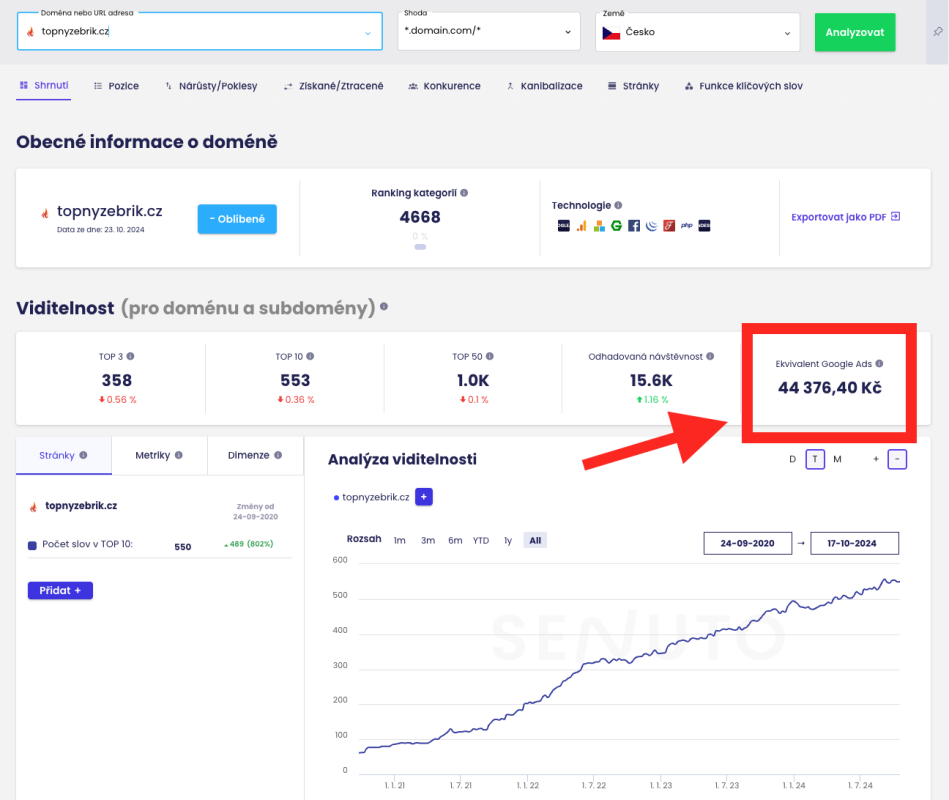Open the Shoda match type dropdown

pyautogui.click(x=489, y=31)
